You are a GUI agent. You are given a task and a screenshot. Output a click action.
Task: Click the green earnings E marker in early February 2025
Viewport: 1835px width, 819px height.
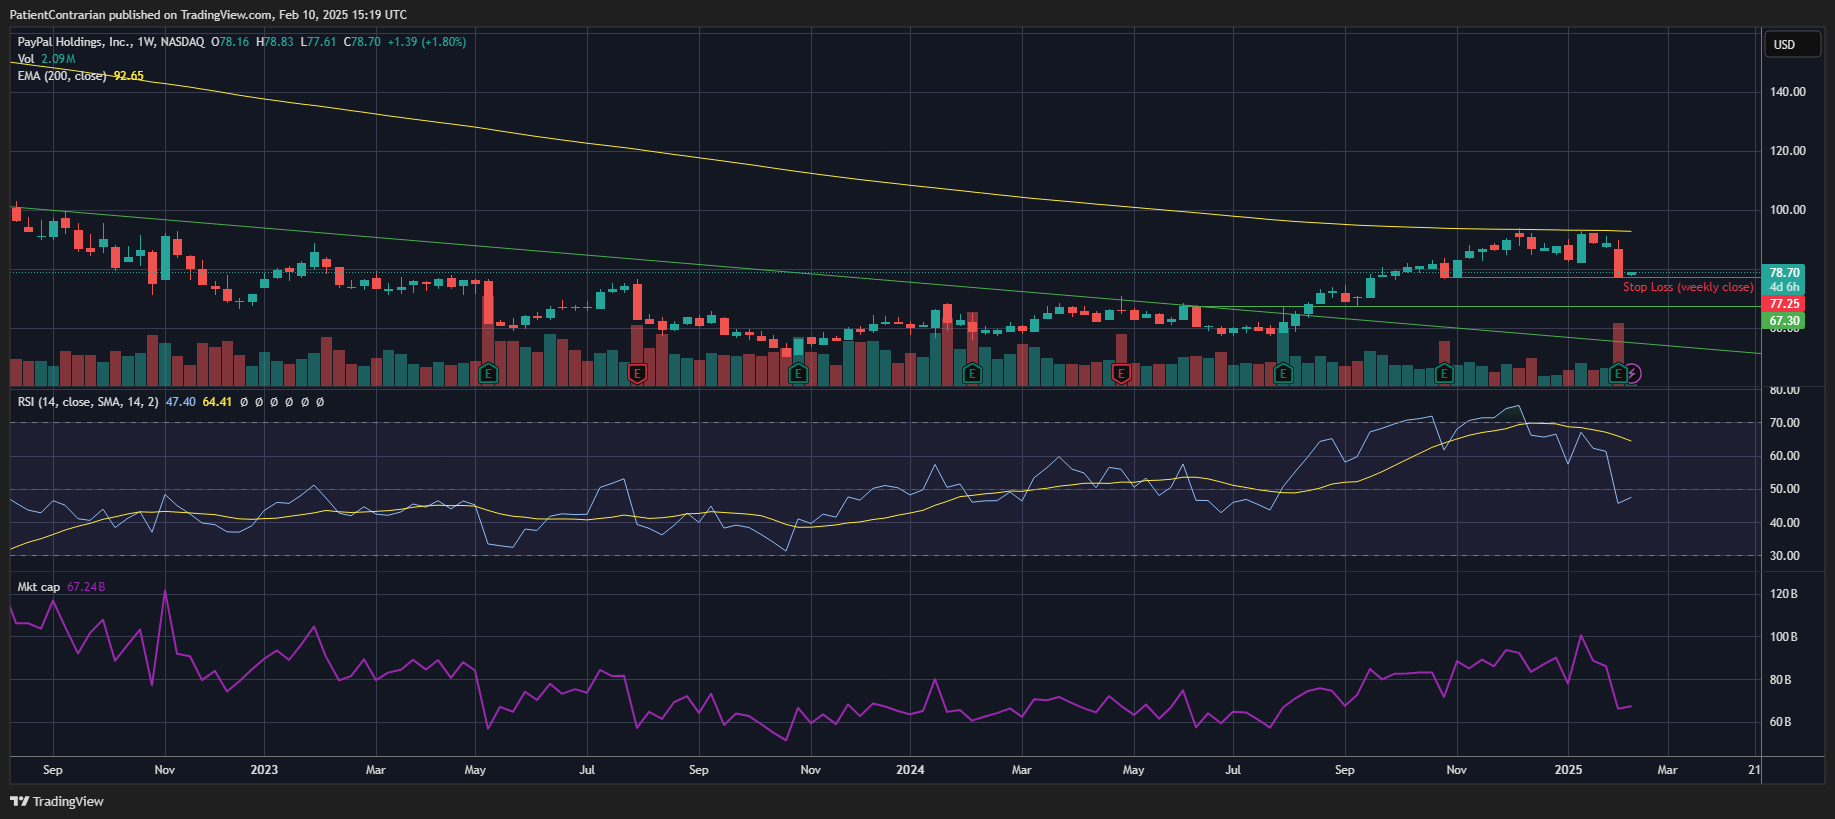(x=1618, y=374)
